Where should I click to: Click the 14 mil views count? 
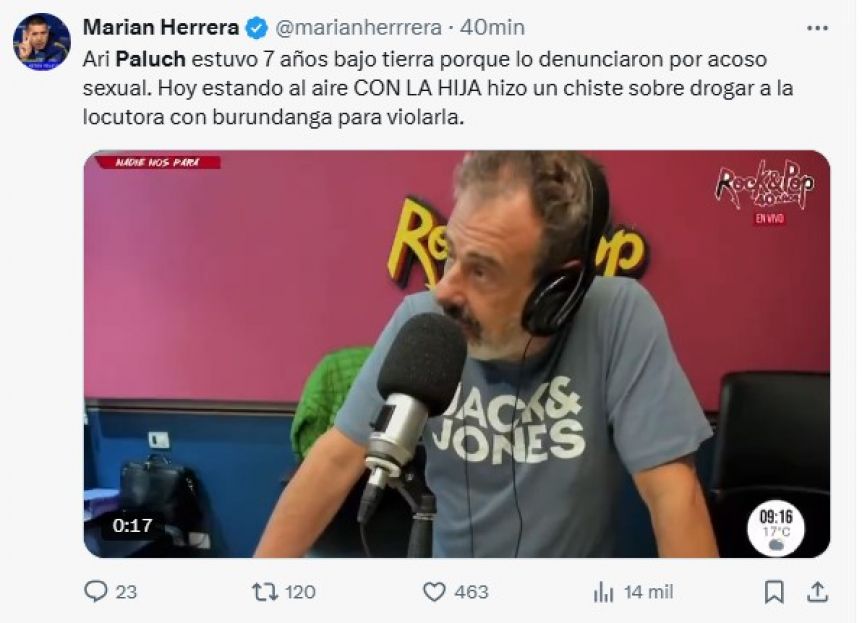coord(648,592)
